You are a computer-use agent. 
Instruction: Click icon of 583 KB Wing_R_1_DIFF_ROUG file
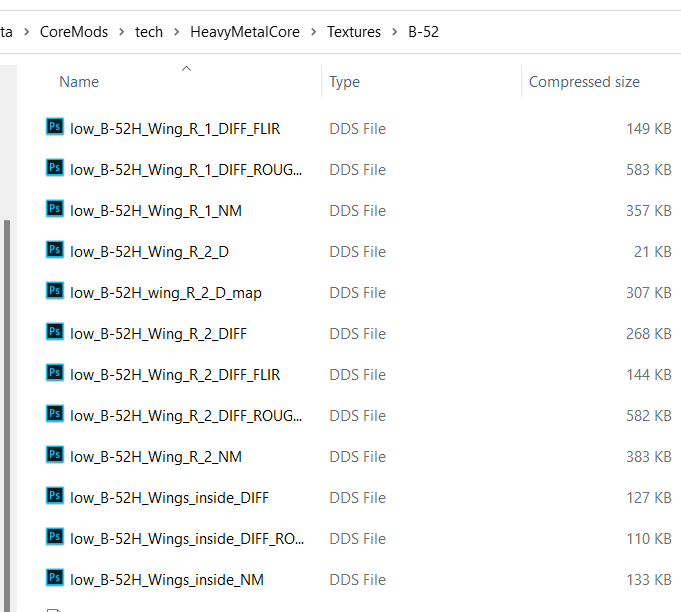click(55, 168)
